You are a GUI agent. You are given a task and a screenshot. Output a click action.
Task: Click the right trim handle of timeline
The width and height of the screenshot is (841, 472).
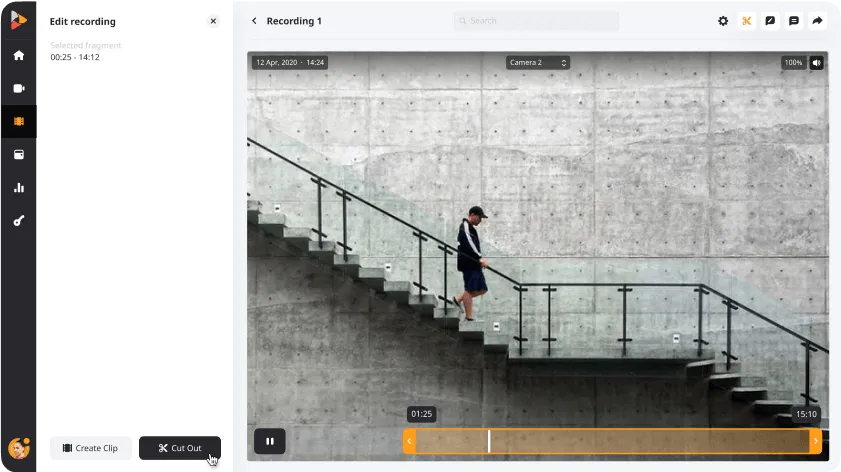816,441
